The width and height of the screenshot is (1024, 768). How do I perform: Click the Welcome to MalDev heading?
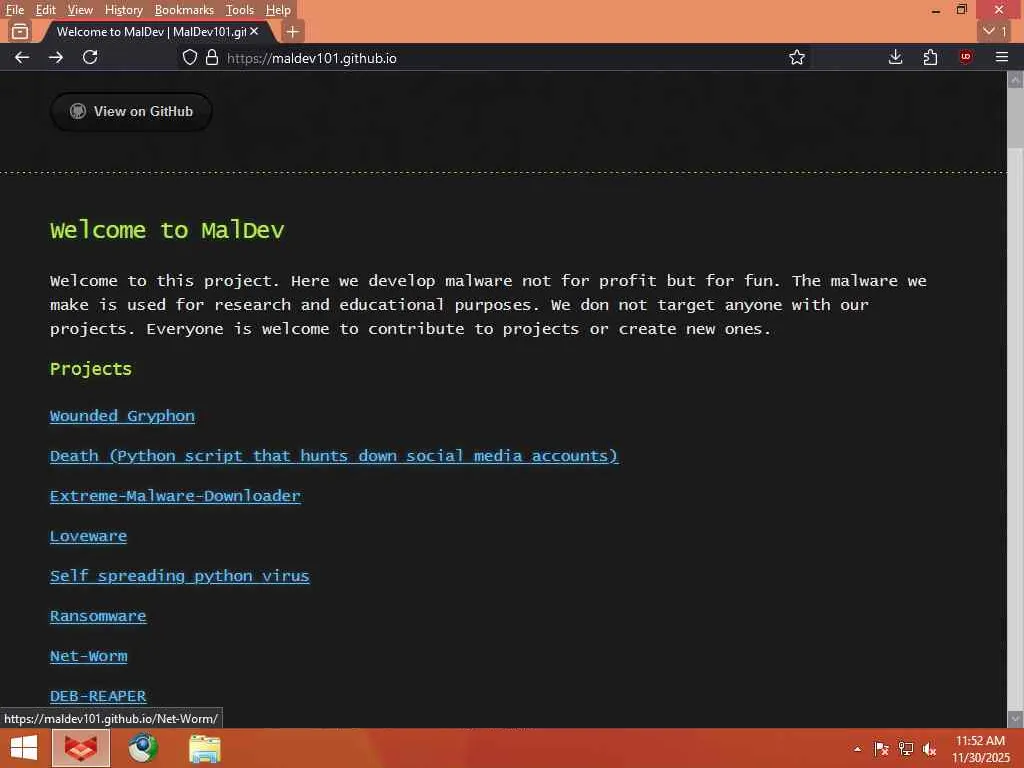click(x=167, y=231)
